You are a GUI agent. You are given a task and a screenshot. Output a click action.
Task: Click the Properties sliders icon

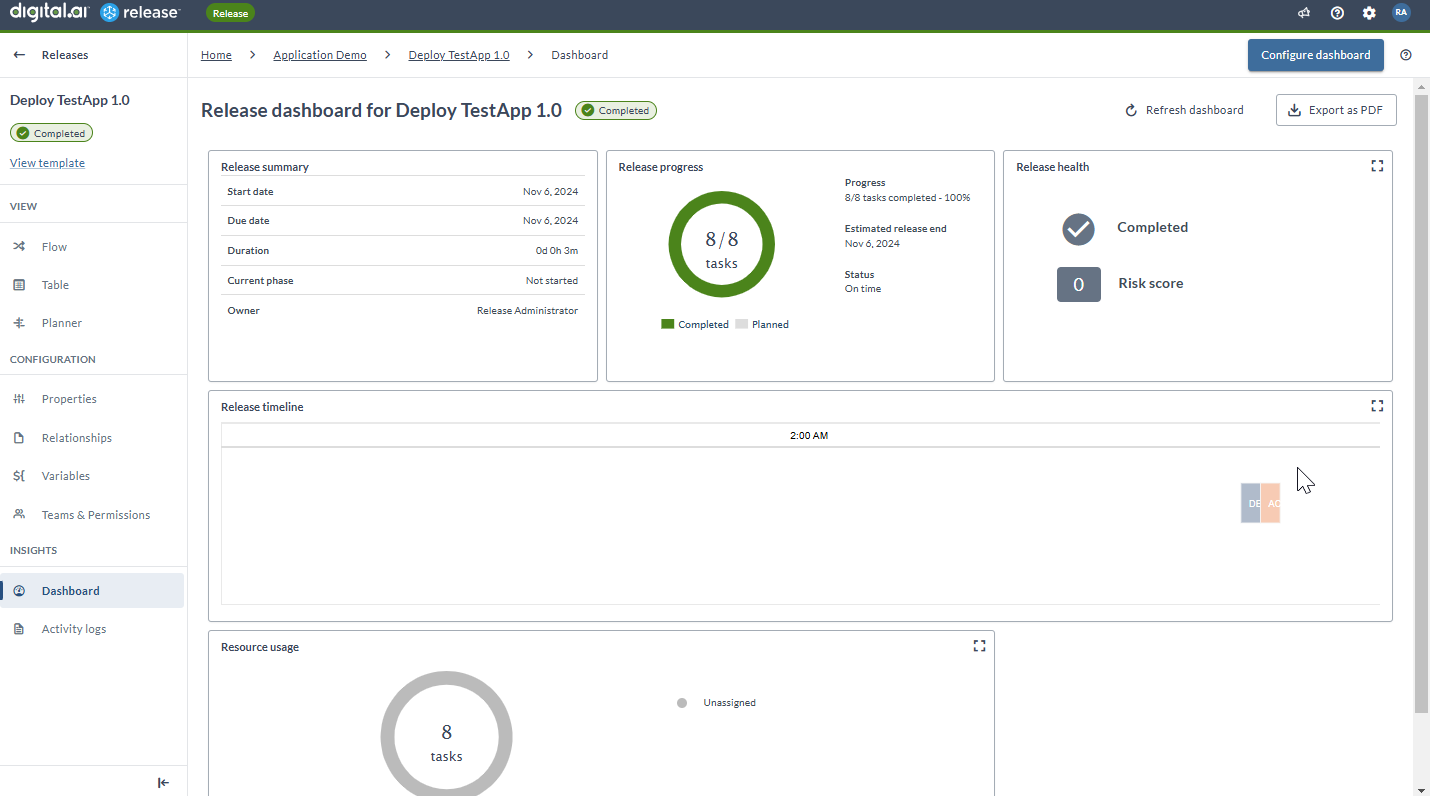coord(19,399)
